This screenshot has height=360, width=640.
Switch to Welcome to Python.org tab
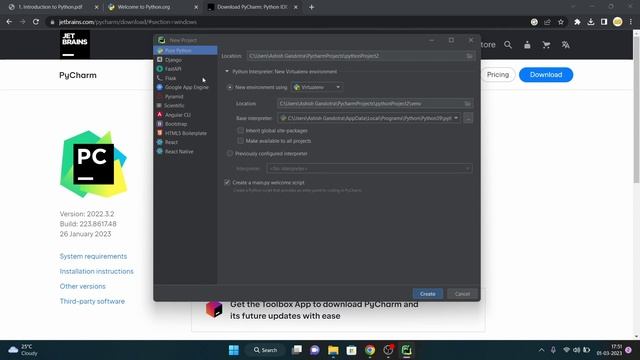152,7
